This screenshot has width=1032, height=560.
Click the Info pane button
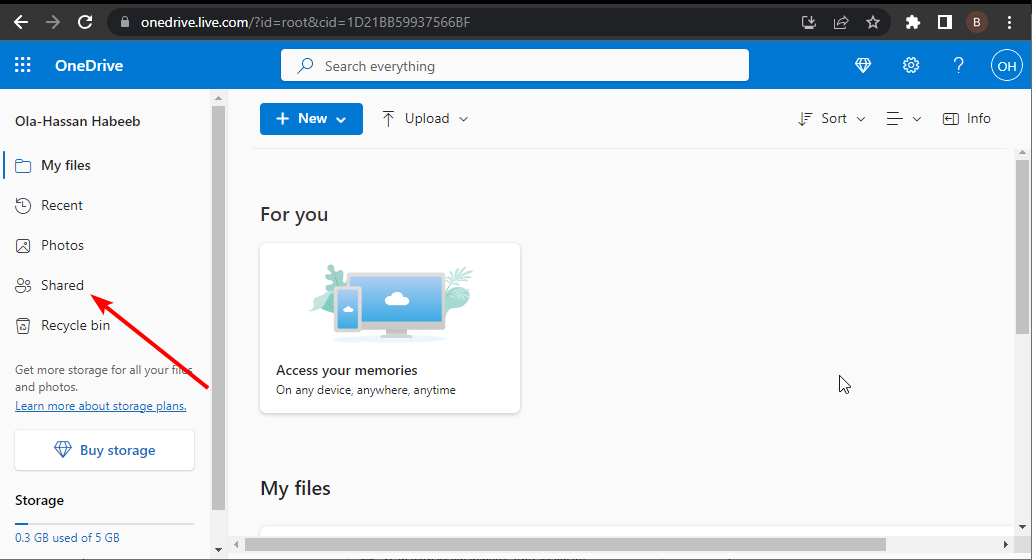pos(966,118)
